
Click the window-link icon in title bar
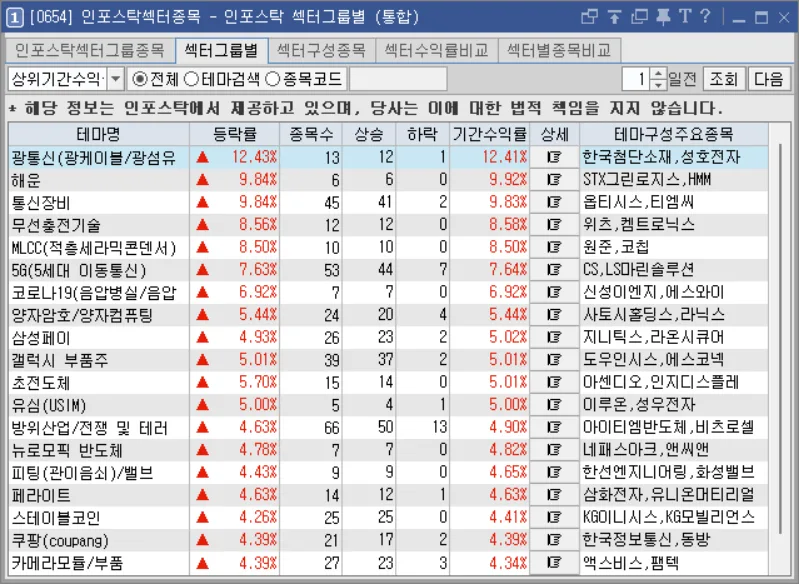coord(590,17)
